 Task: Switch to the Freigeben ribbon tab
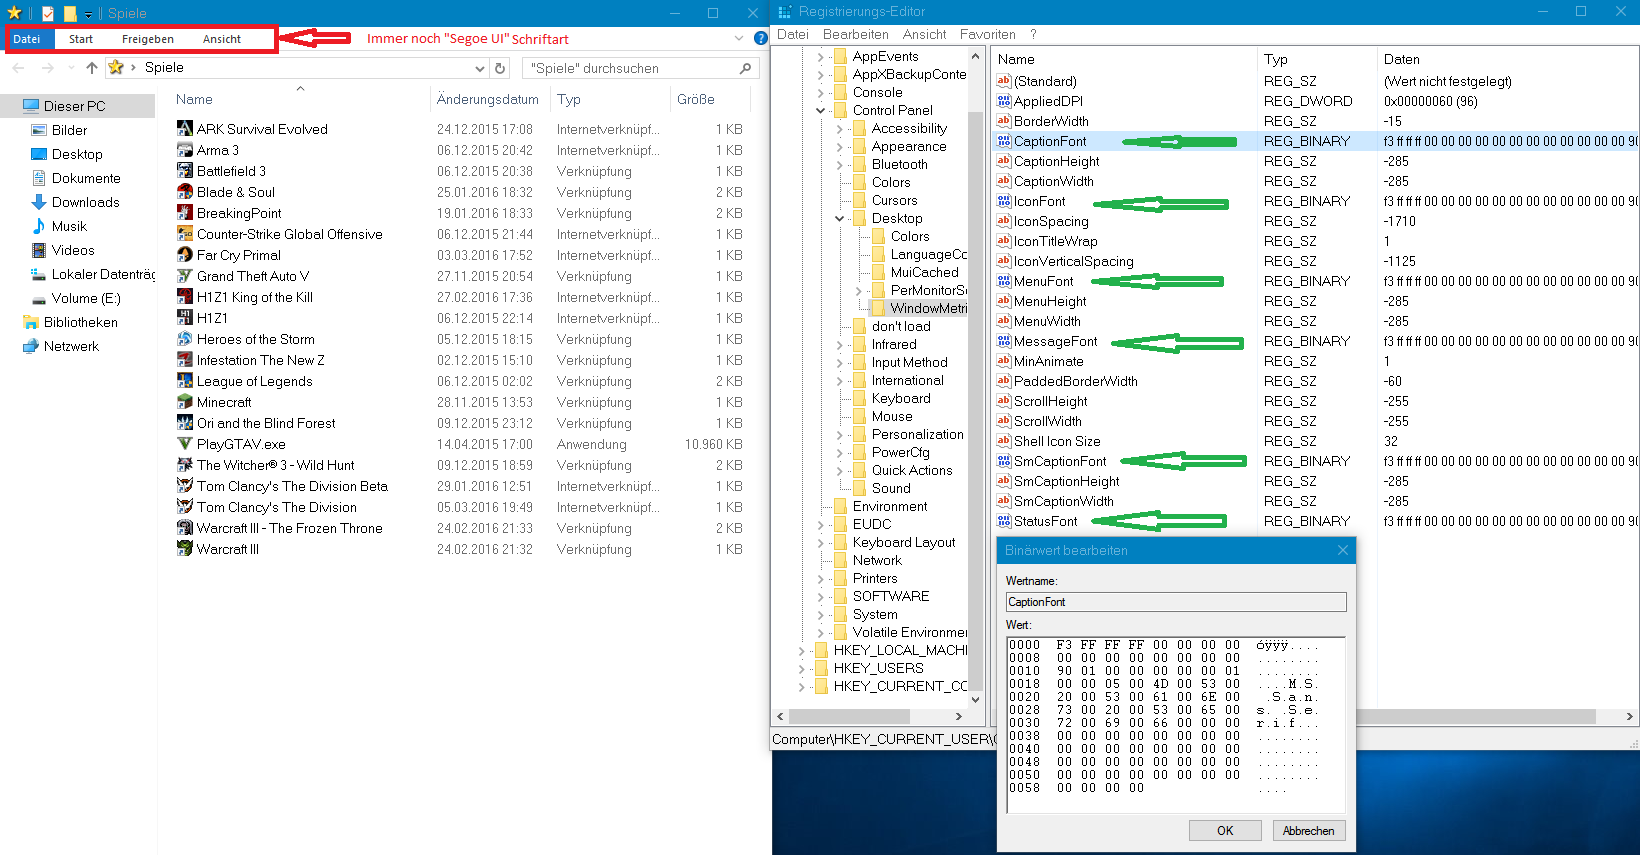point(148,39)
